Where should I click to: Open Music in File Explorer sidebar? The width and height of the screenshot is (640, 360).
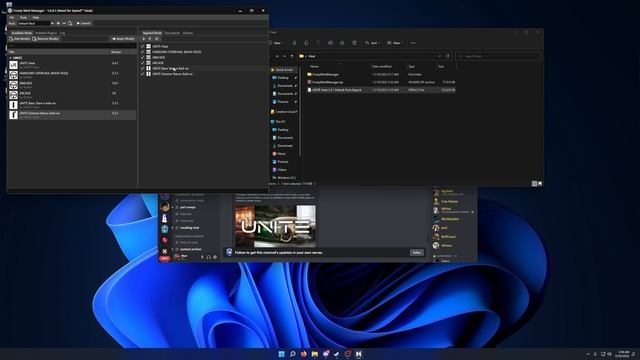(281, 153)
